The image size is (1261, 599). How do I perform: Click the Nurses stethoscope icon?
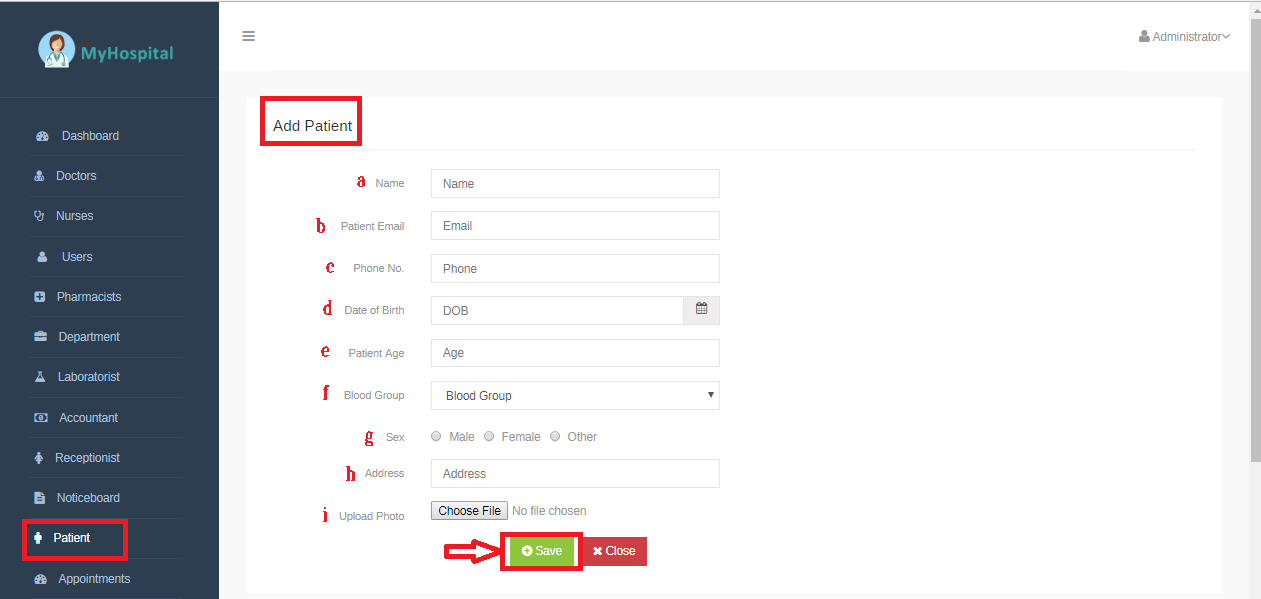point(40,216)
